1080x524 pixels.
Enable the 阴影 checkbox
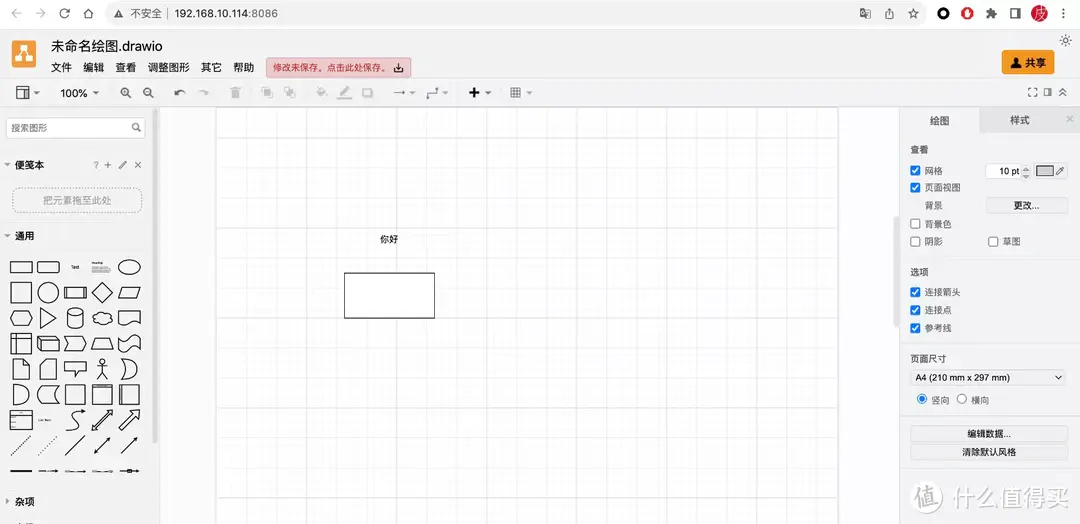[x=915, y=242]
